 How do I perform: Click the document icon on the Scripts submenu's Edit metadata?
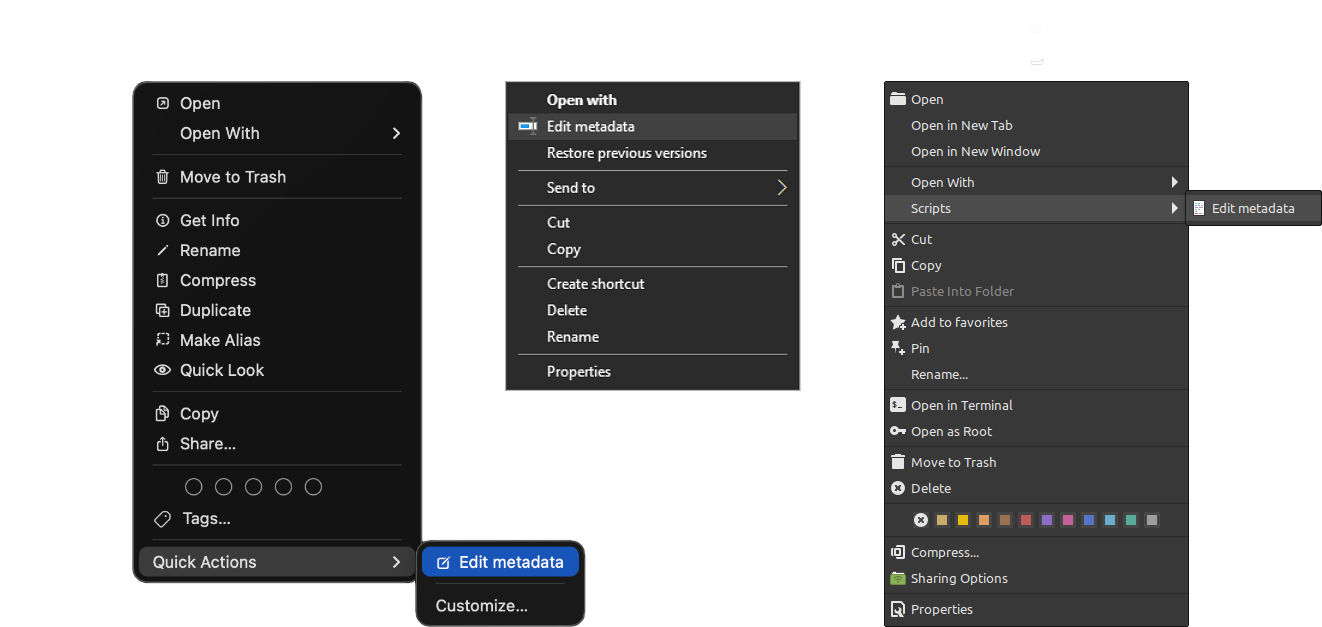tap(1199, 208)
